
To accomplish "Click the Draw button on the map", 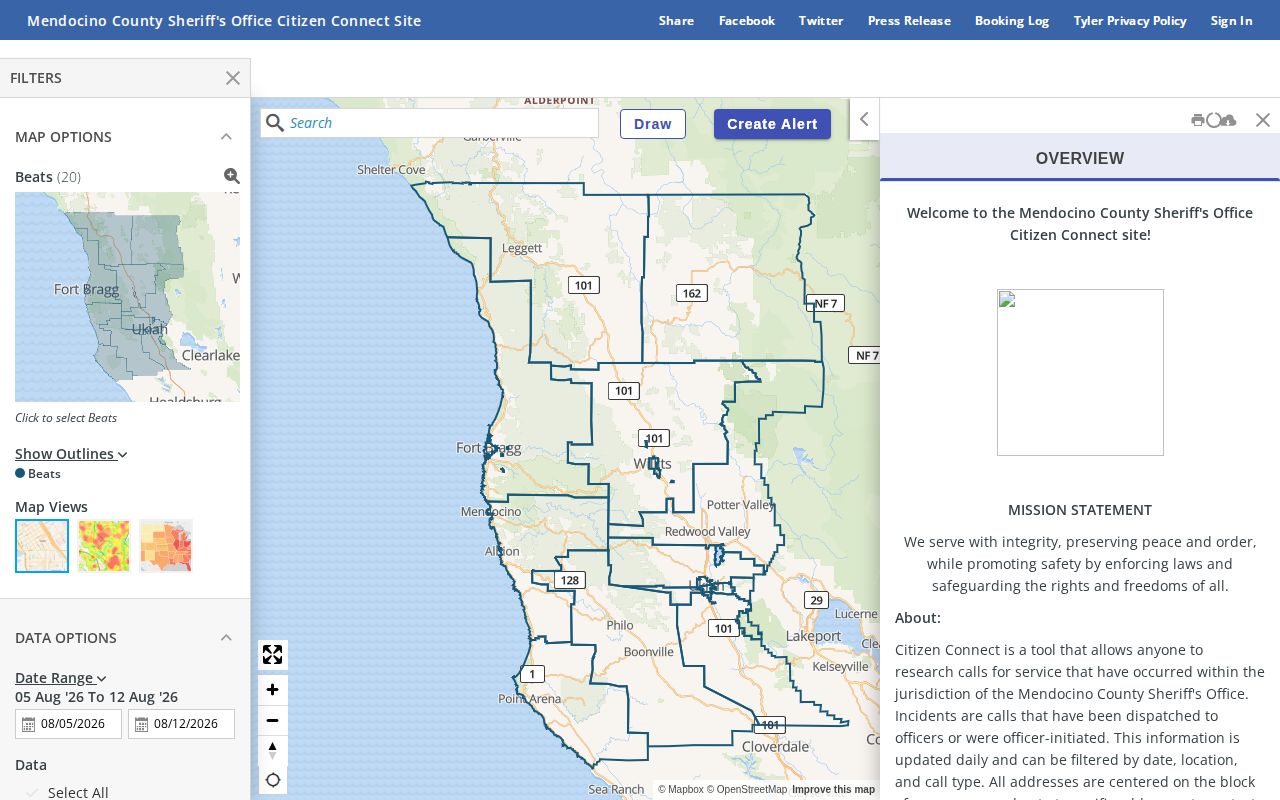I will (x=653, y=124).
